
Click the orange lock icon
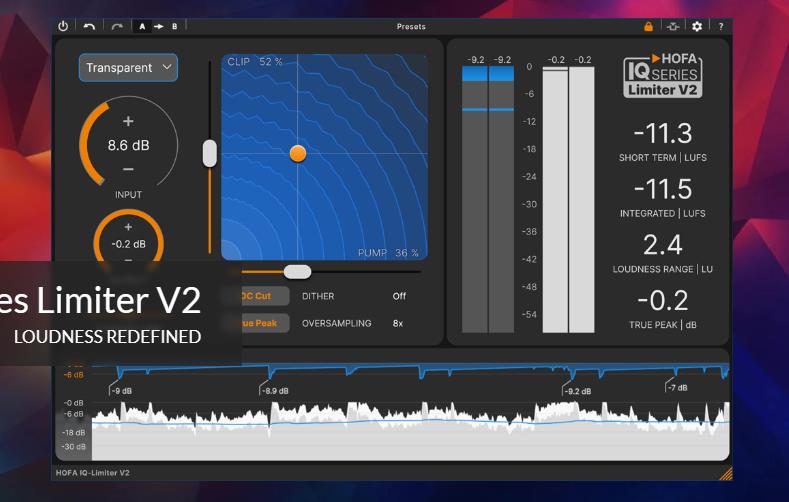click(x=648, y=26)
